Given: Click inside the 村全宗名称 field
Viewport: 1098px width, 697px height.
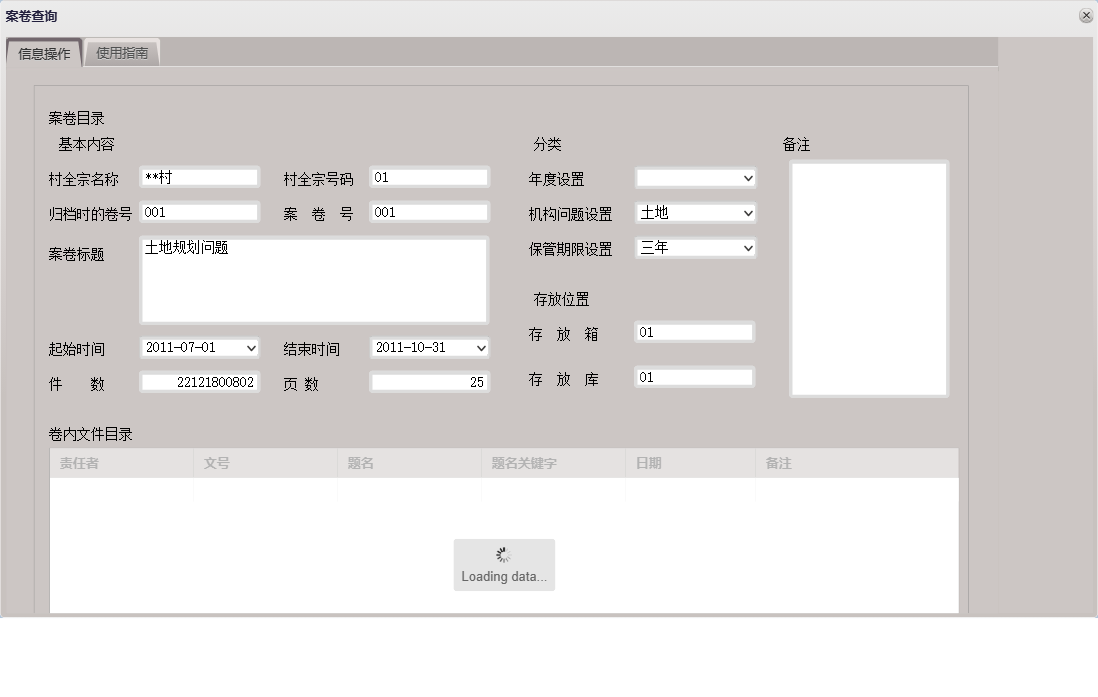Looking at the screenshot, I should click(199, 176).
